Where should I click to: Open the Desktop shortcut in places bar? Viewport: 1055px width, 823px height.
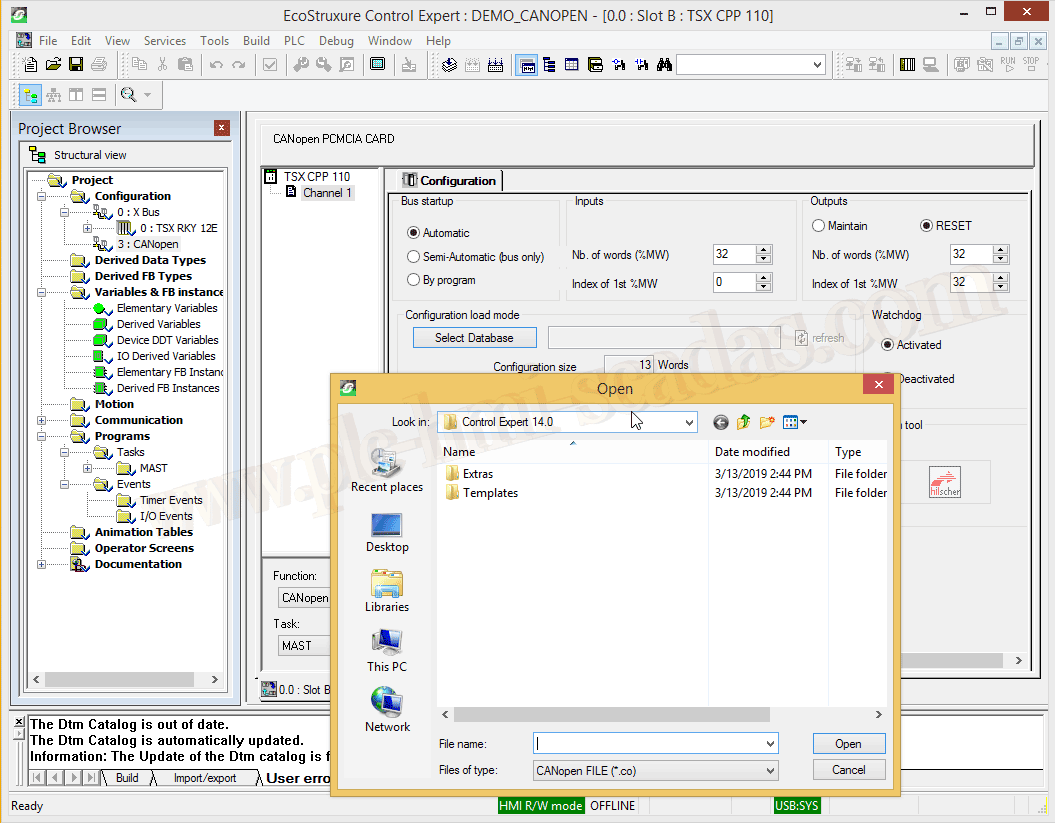(x=387, y=532)
